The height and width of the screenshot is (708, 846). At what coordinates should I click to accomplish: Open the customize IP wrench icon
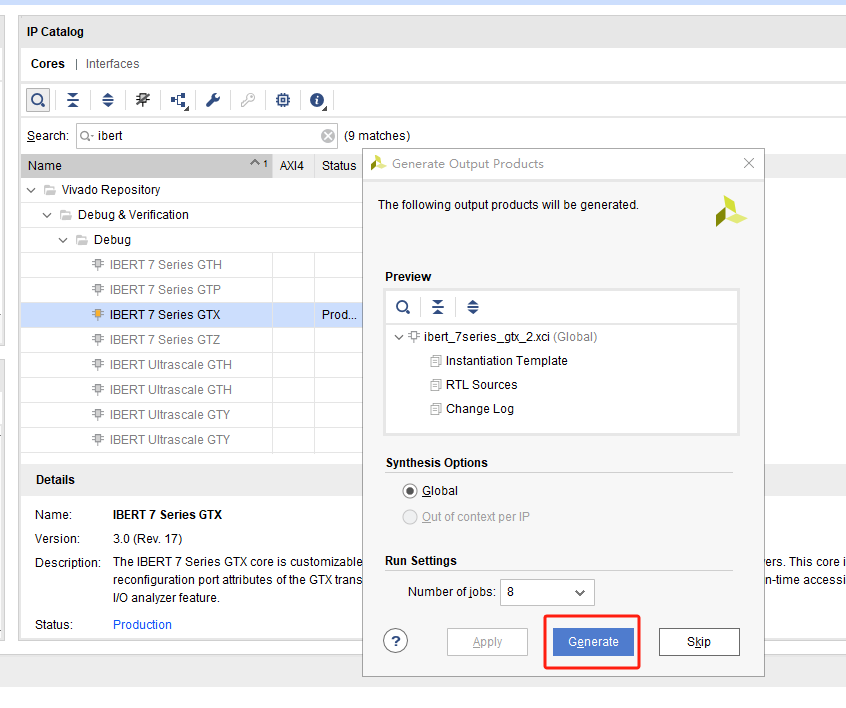(213, 100)
